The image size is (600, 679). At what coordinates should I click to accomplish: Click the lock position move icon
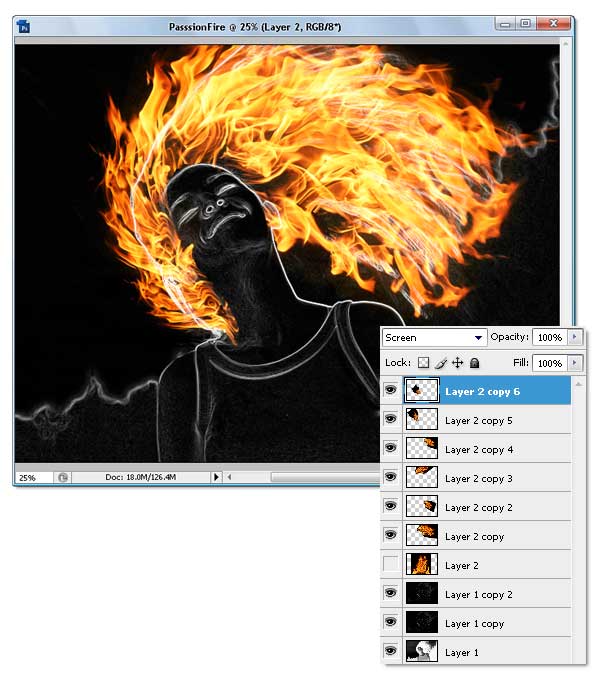click(457, 363)
